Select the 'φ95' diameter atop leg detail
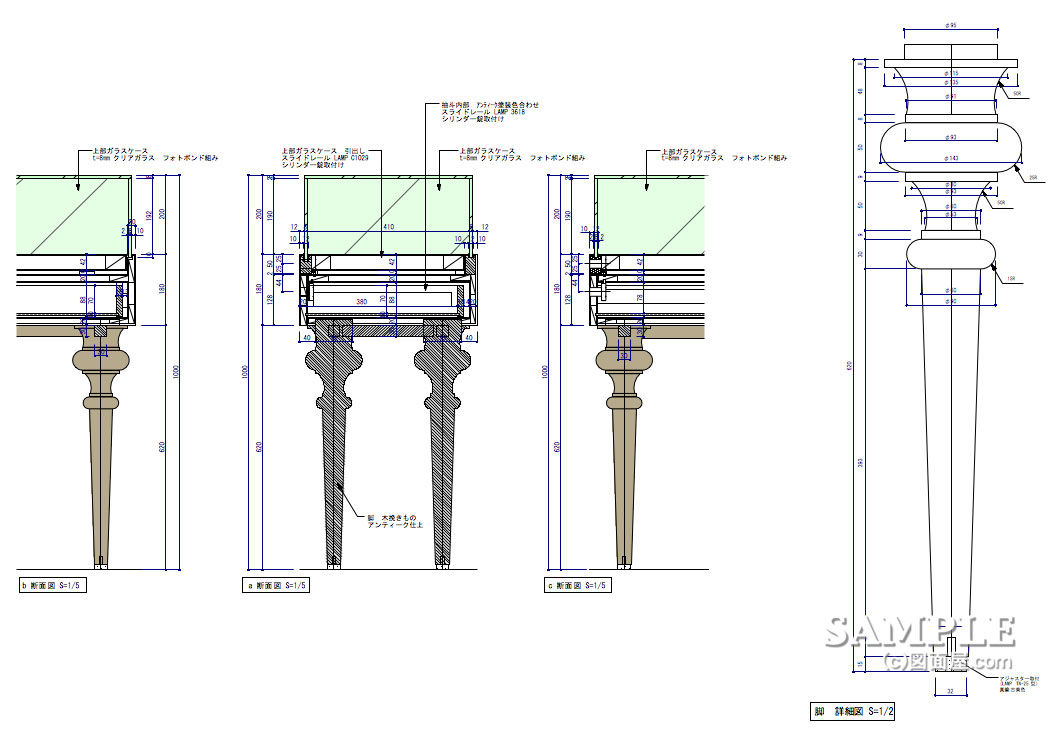The height and width of the screenshot is (735, 1055). click(951, 25)
